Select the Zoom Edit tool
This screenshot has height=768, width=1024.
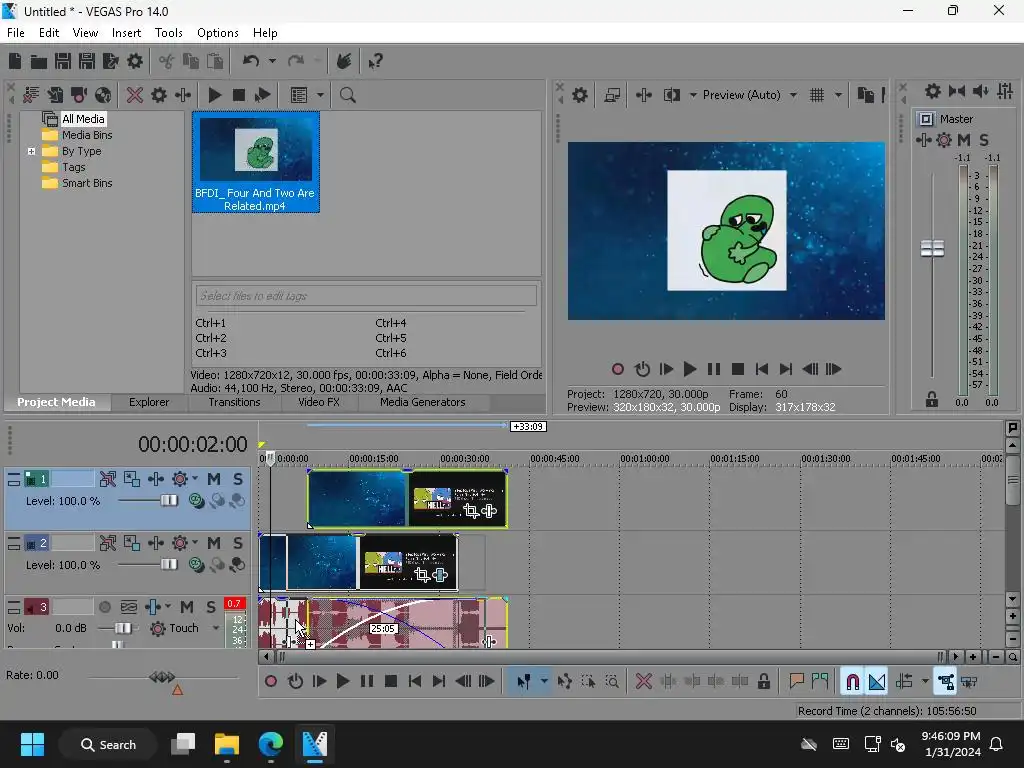612,682
